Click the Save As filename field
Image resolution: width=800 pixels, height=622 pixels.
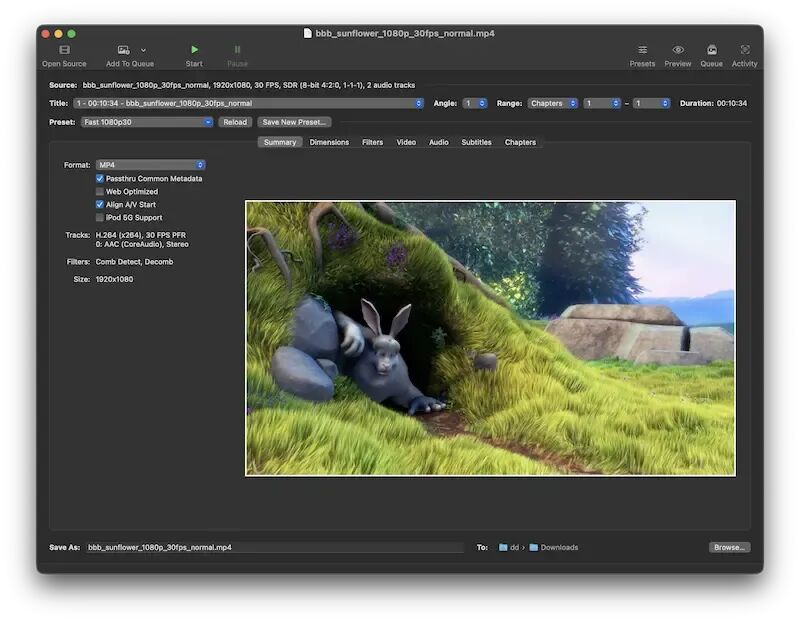pyautogui.click(x=274, y=548)
